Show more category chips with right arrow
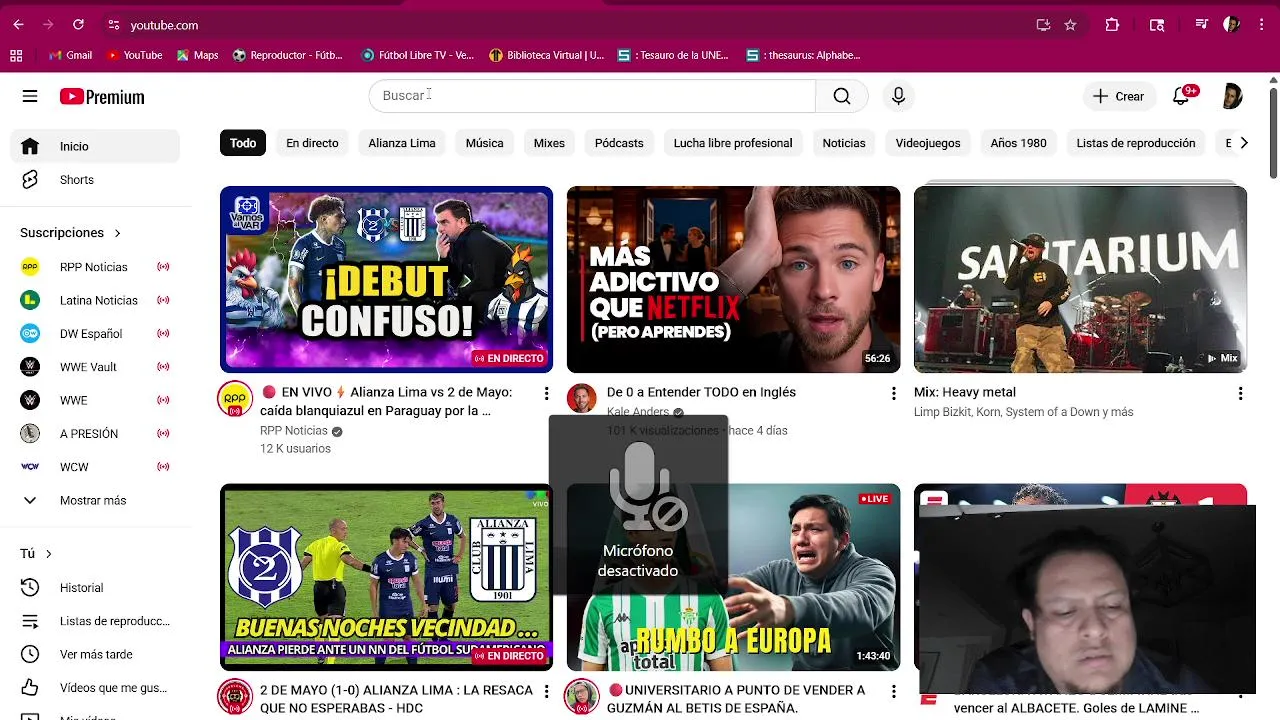The image size is (1280, 720). [1243, 143]
